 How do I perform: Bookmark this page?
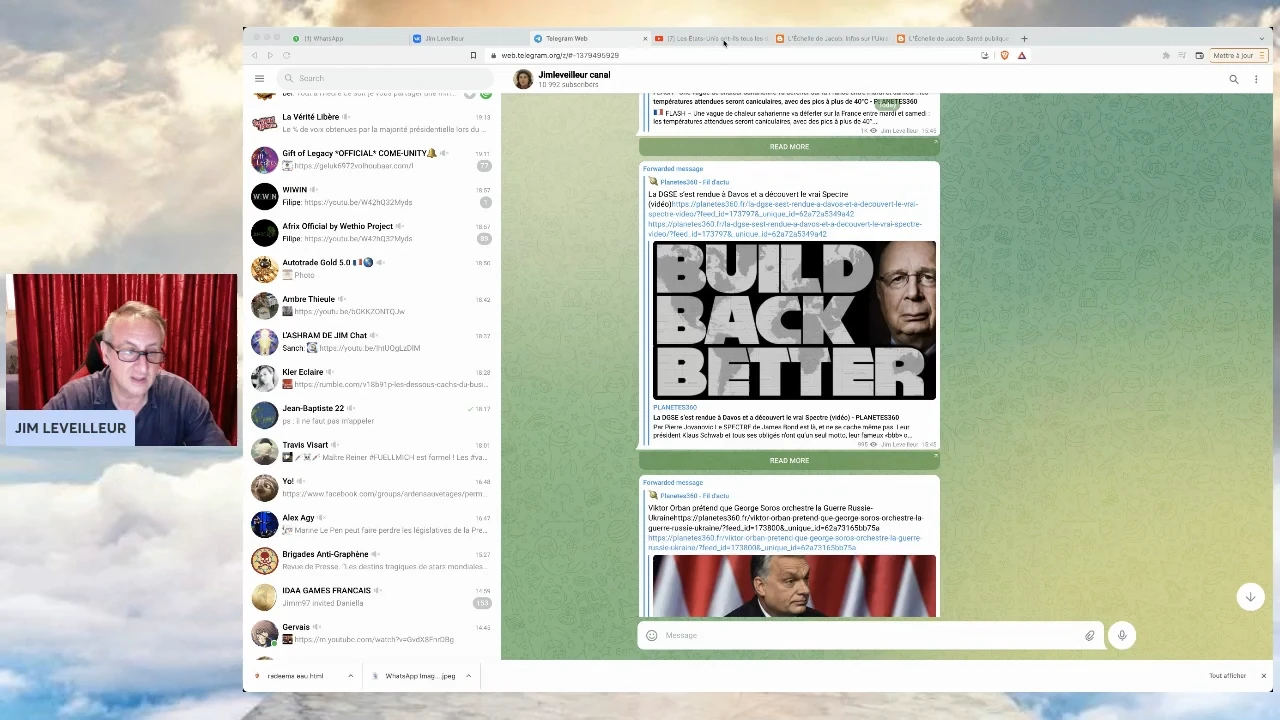pyautogui.click(x=473, y=55)
